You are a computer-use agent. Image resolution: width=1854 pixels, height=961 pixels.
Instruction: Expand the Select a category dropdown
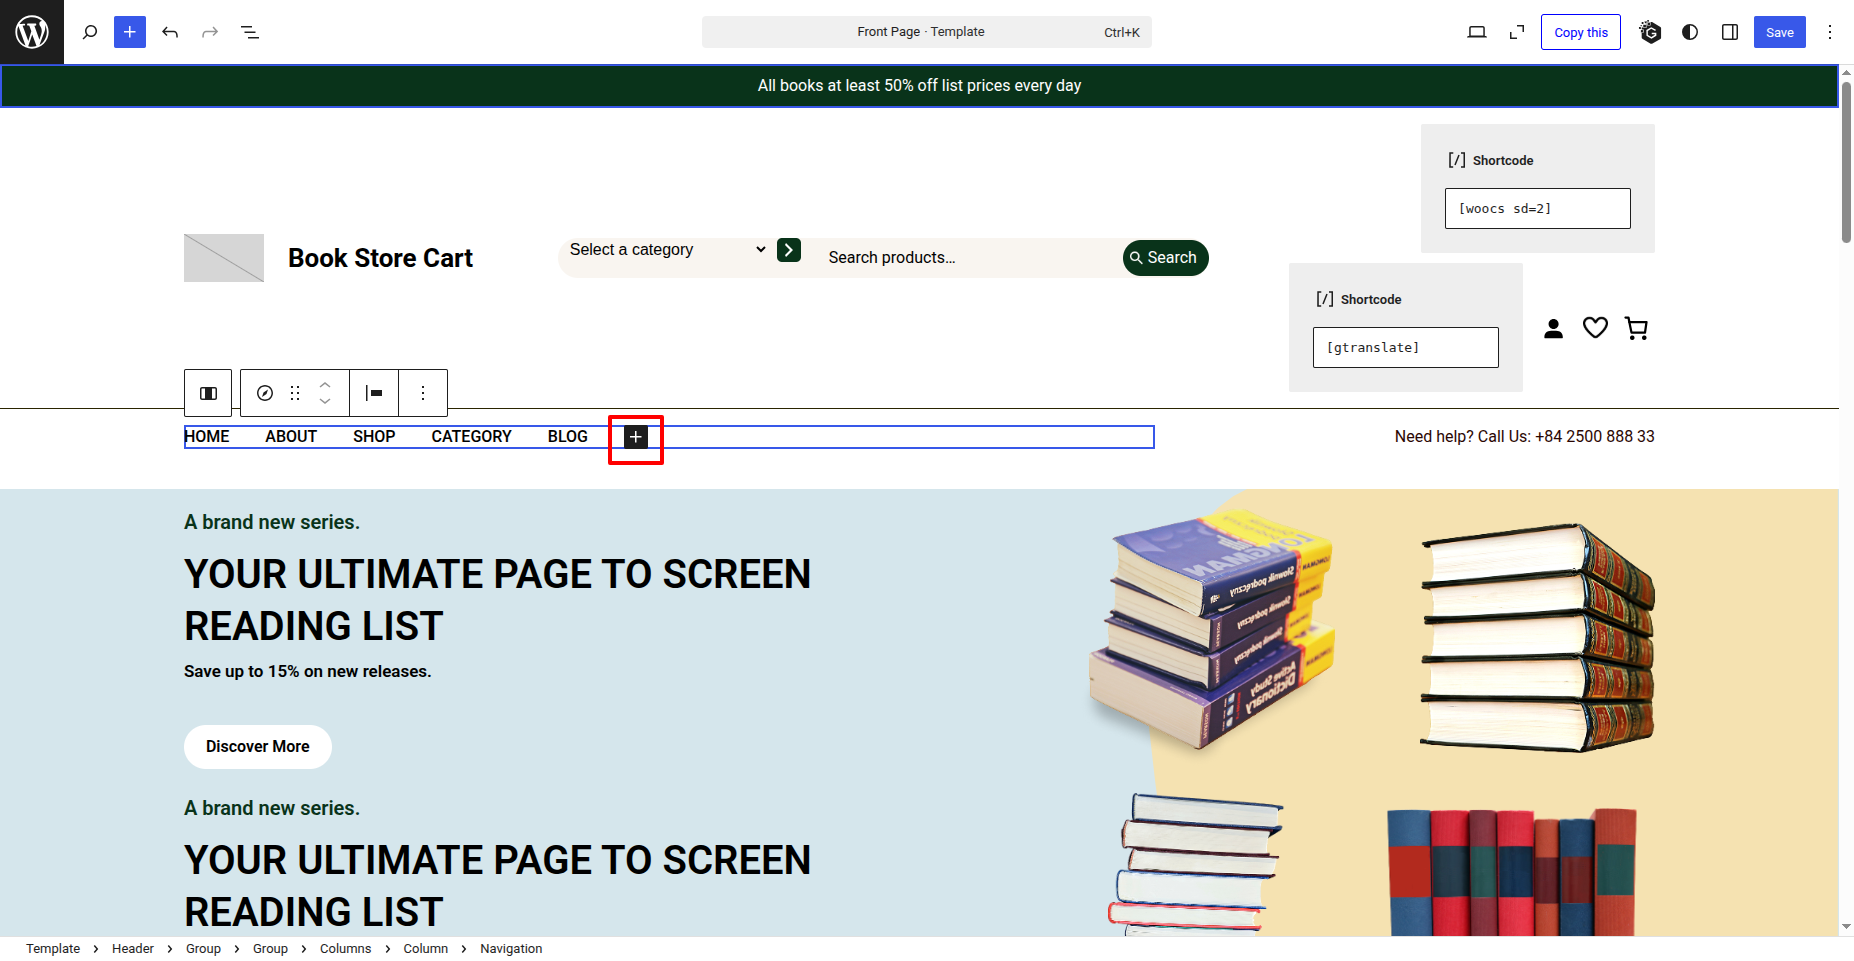coord(666,250)
